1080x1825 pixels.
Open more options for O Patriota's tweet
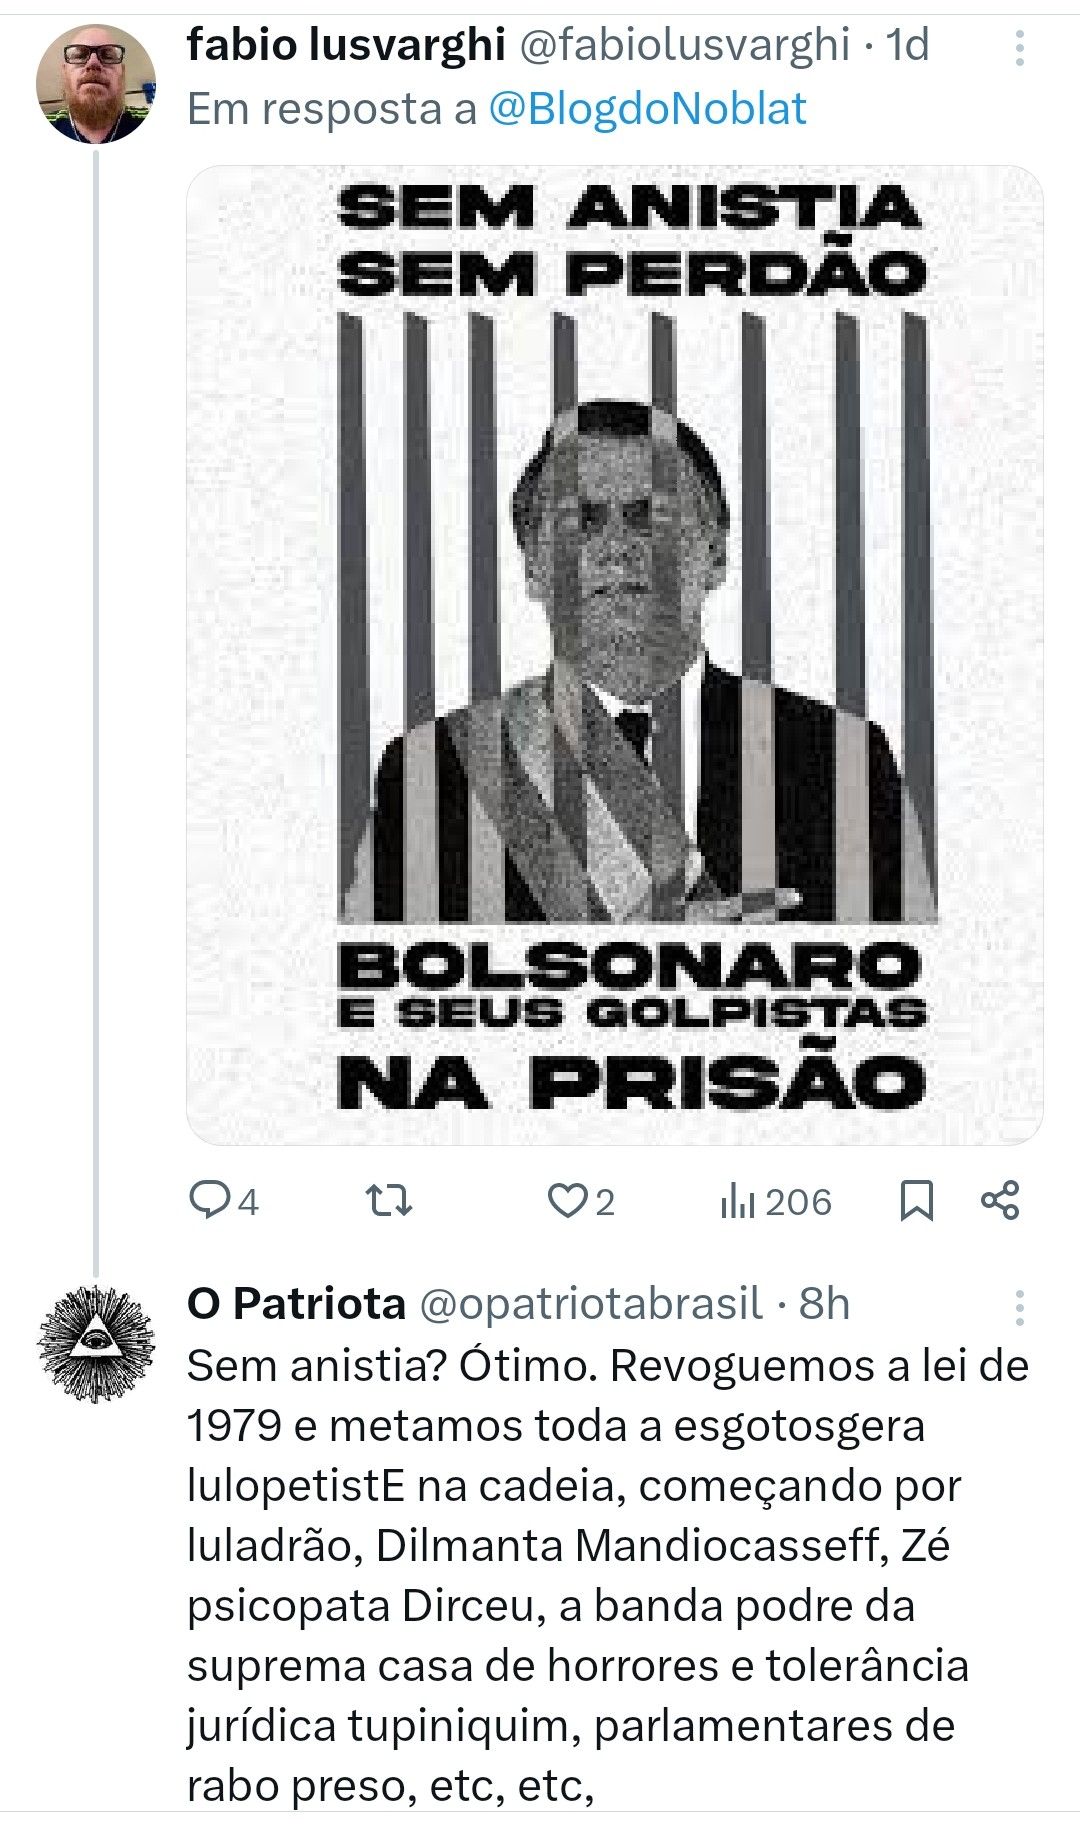click(x=1019, y=1307)
